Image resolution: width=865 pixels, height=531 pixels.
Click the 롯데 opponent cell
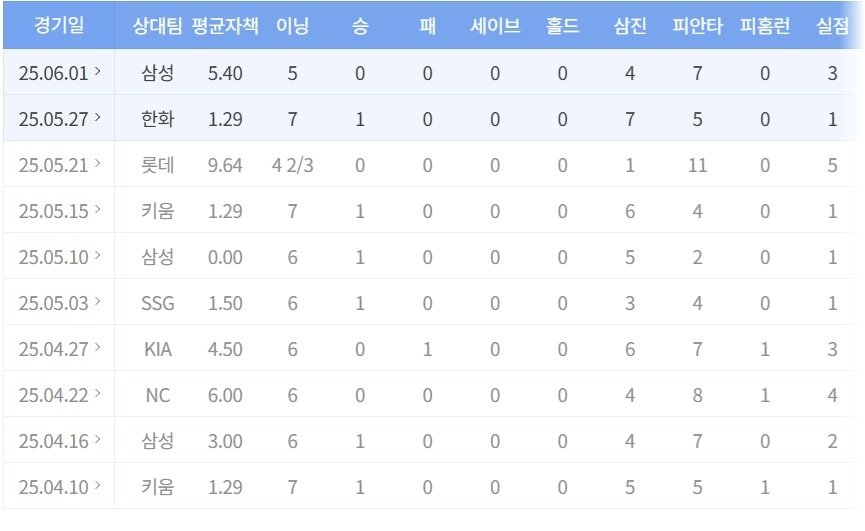(x=157, y=165)
